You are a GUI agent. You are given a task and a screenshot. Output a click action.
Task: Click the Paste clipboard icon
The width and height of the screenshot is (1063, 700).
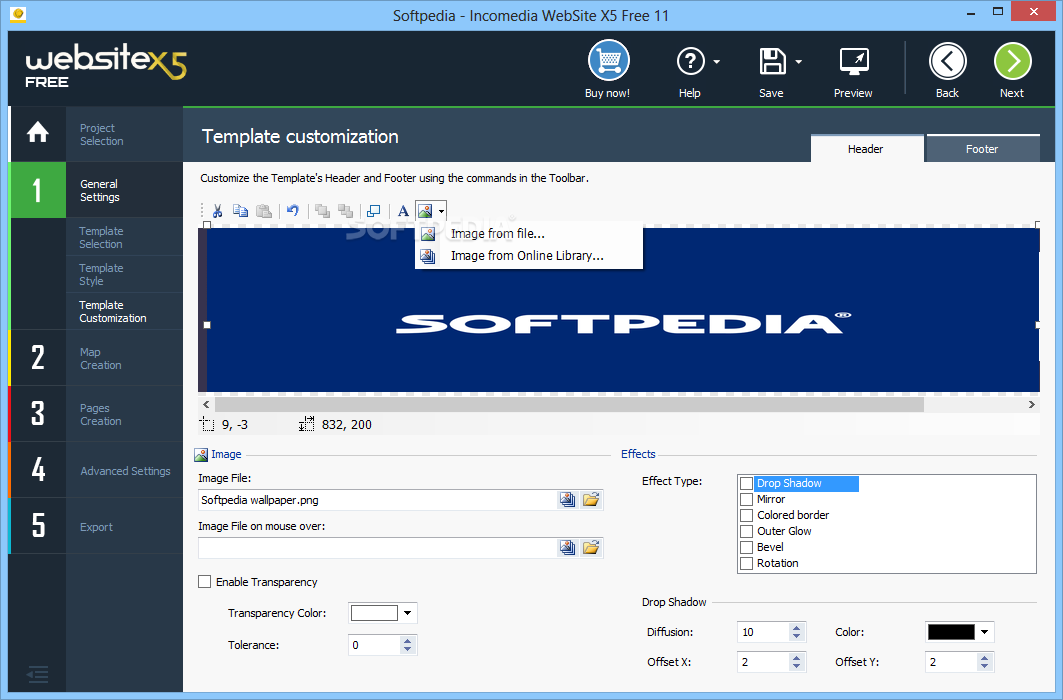(x=264, y=211)
